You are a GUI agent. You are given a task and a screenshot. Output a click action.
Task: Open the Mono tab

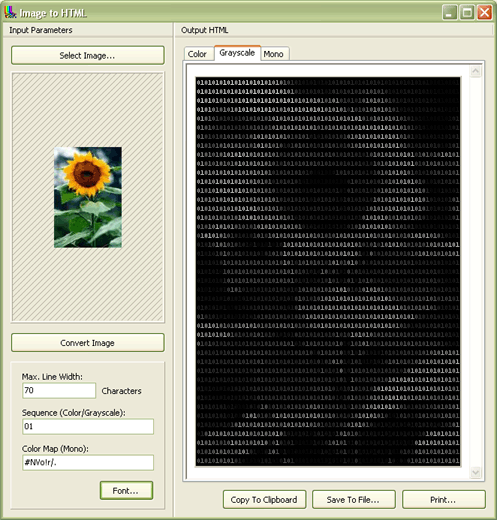click(x=274, y=54)
